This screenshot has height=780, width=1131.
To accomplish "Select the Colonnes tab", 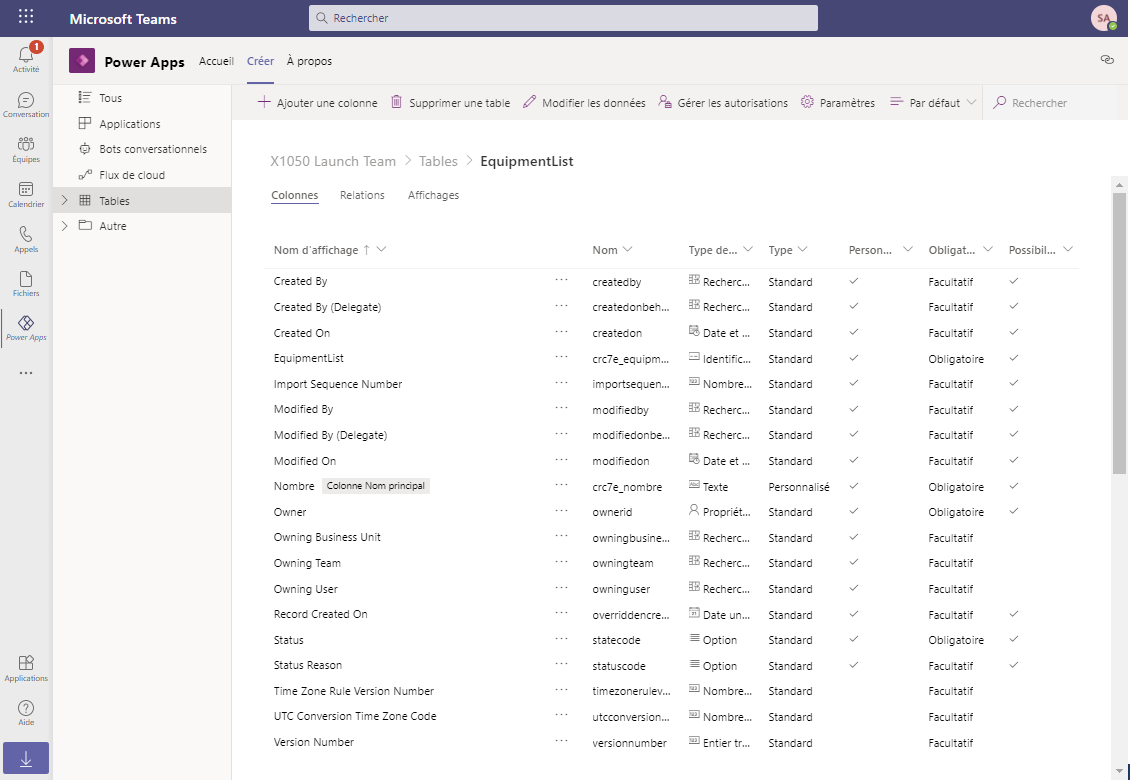I will pos(294,195).
